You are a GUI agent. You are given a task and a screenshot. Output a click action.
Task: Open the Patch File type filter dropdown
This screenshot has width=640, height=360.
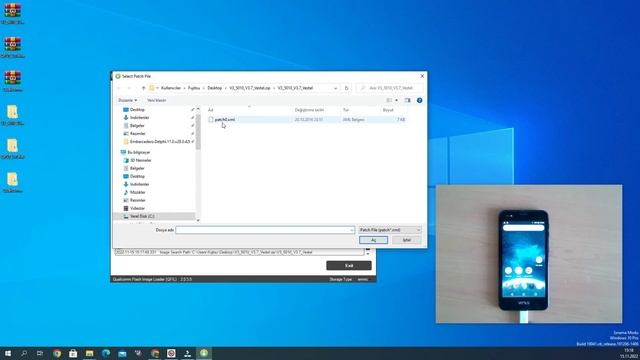coord(390,230)
